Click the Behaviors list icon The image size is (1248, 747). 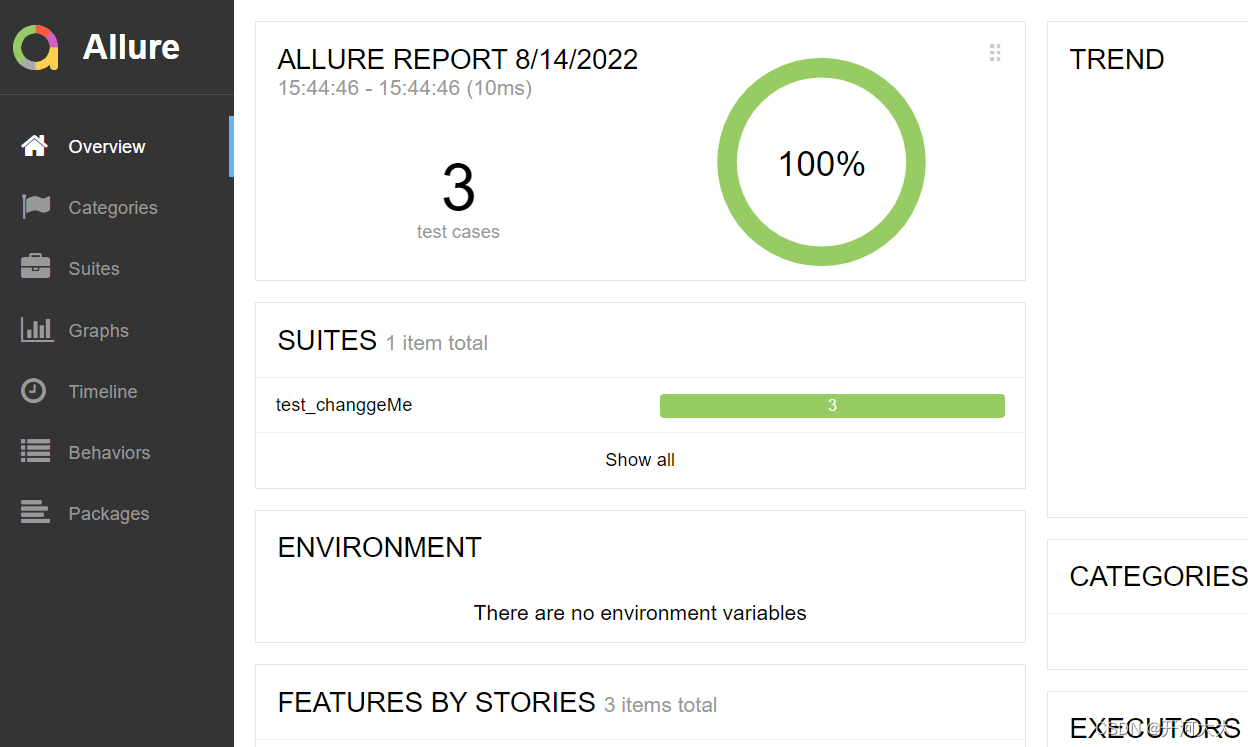click(x=35, y=452)
